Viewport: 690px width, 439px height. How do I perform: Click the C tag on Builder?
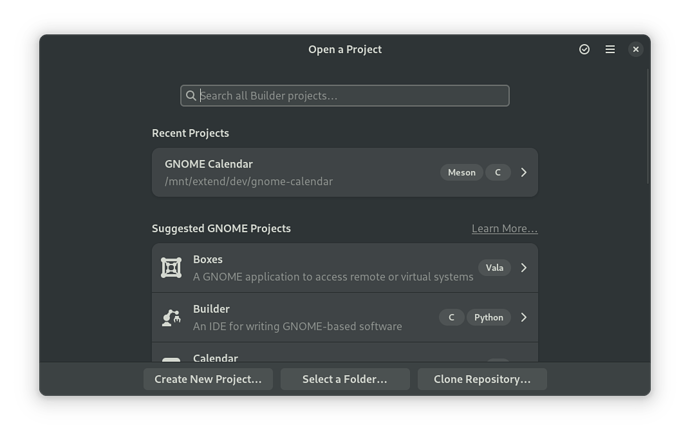click(451, 317)
